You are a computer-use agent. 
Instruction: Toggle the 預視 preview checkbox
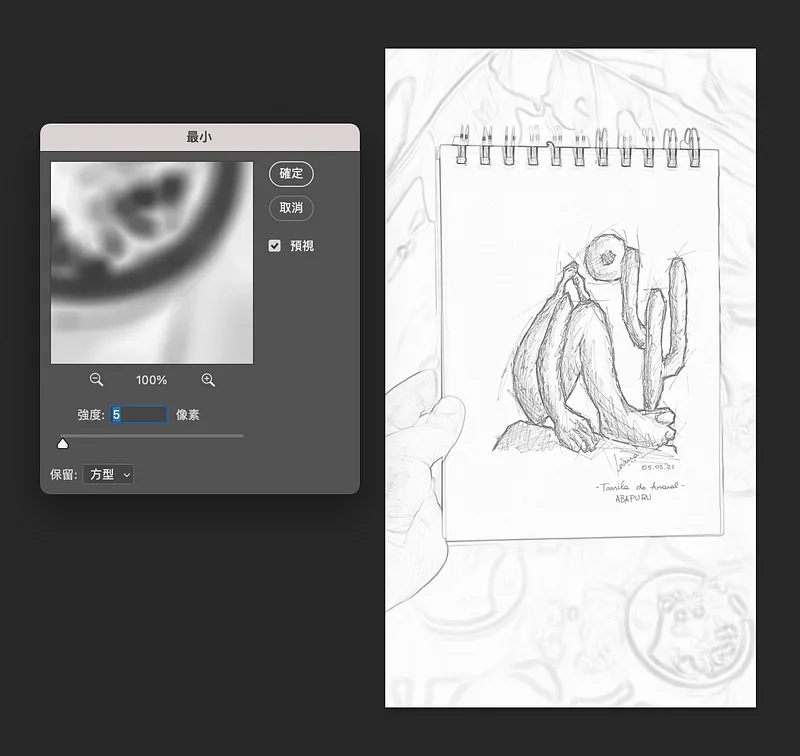pyautogui.click(x=274, y=246)
